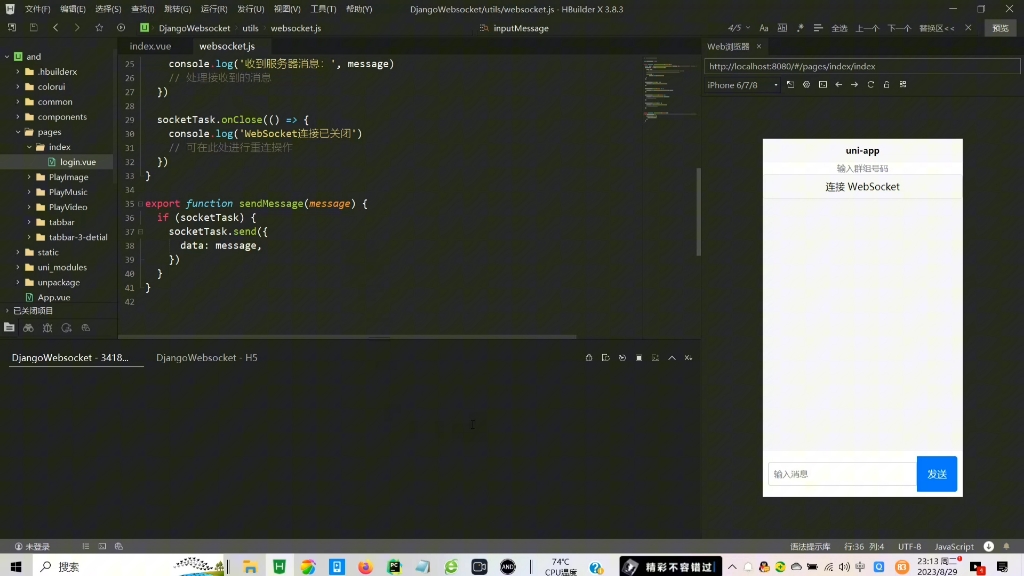This screenshot has width=1024, height=576.
Task: Open the 编辑(E) menu
Action: click(72, 9)
